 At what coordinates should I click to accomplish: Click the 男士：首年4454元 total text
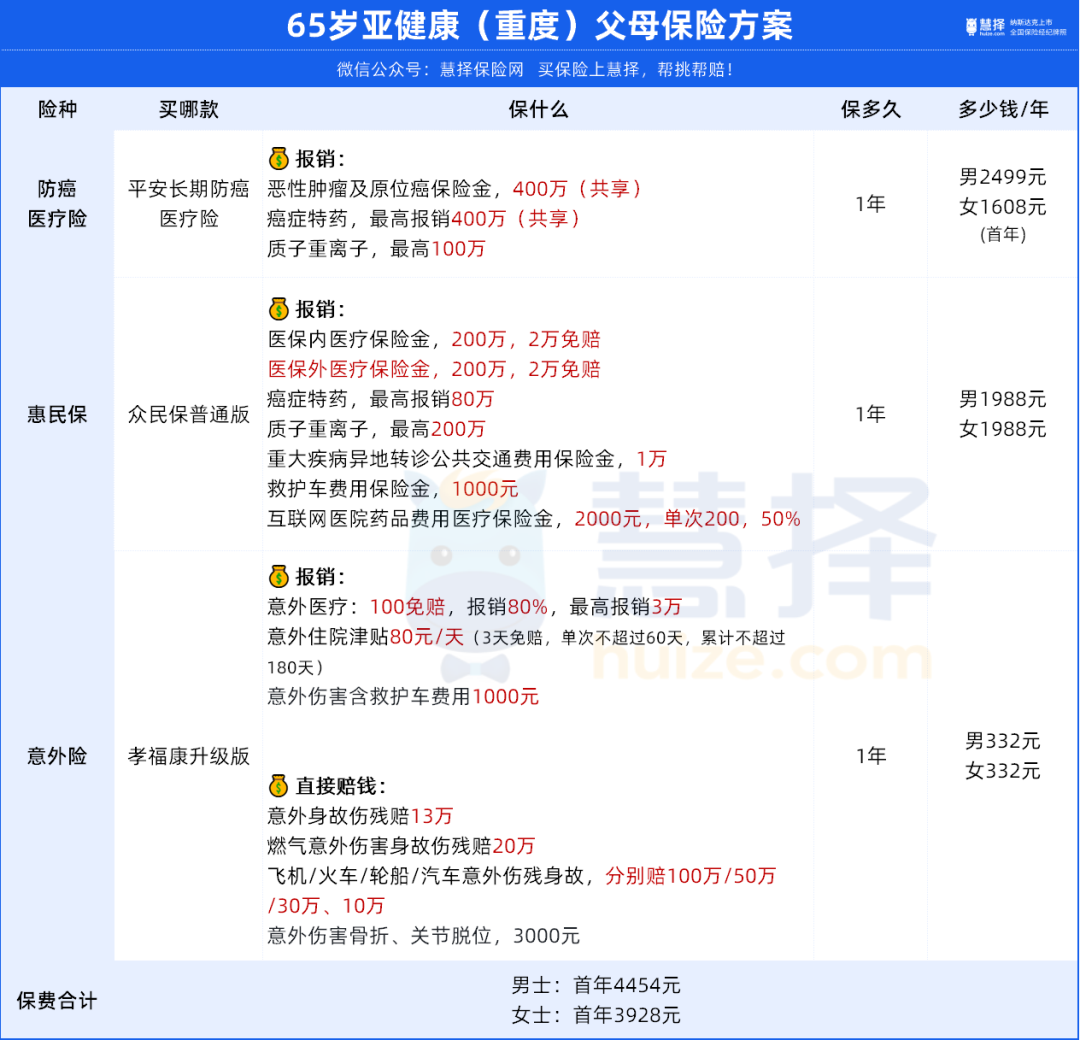point(596,985)
